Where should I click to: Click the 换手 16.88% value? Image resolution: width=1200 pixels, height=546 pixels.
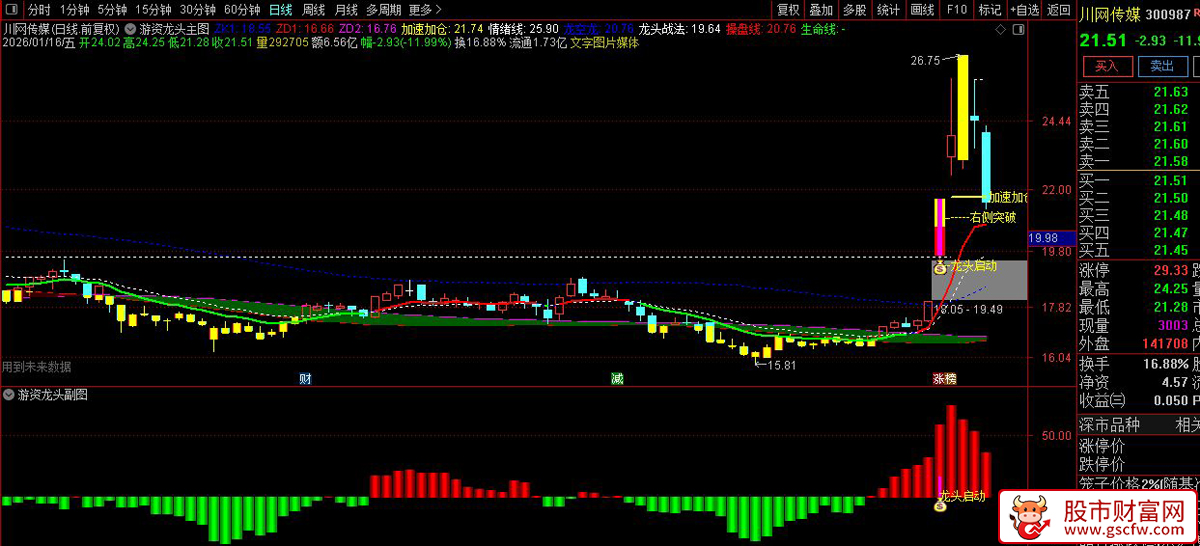pos(1164,363)
